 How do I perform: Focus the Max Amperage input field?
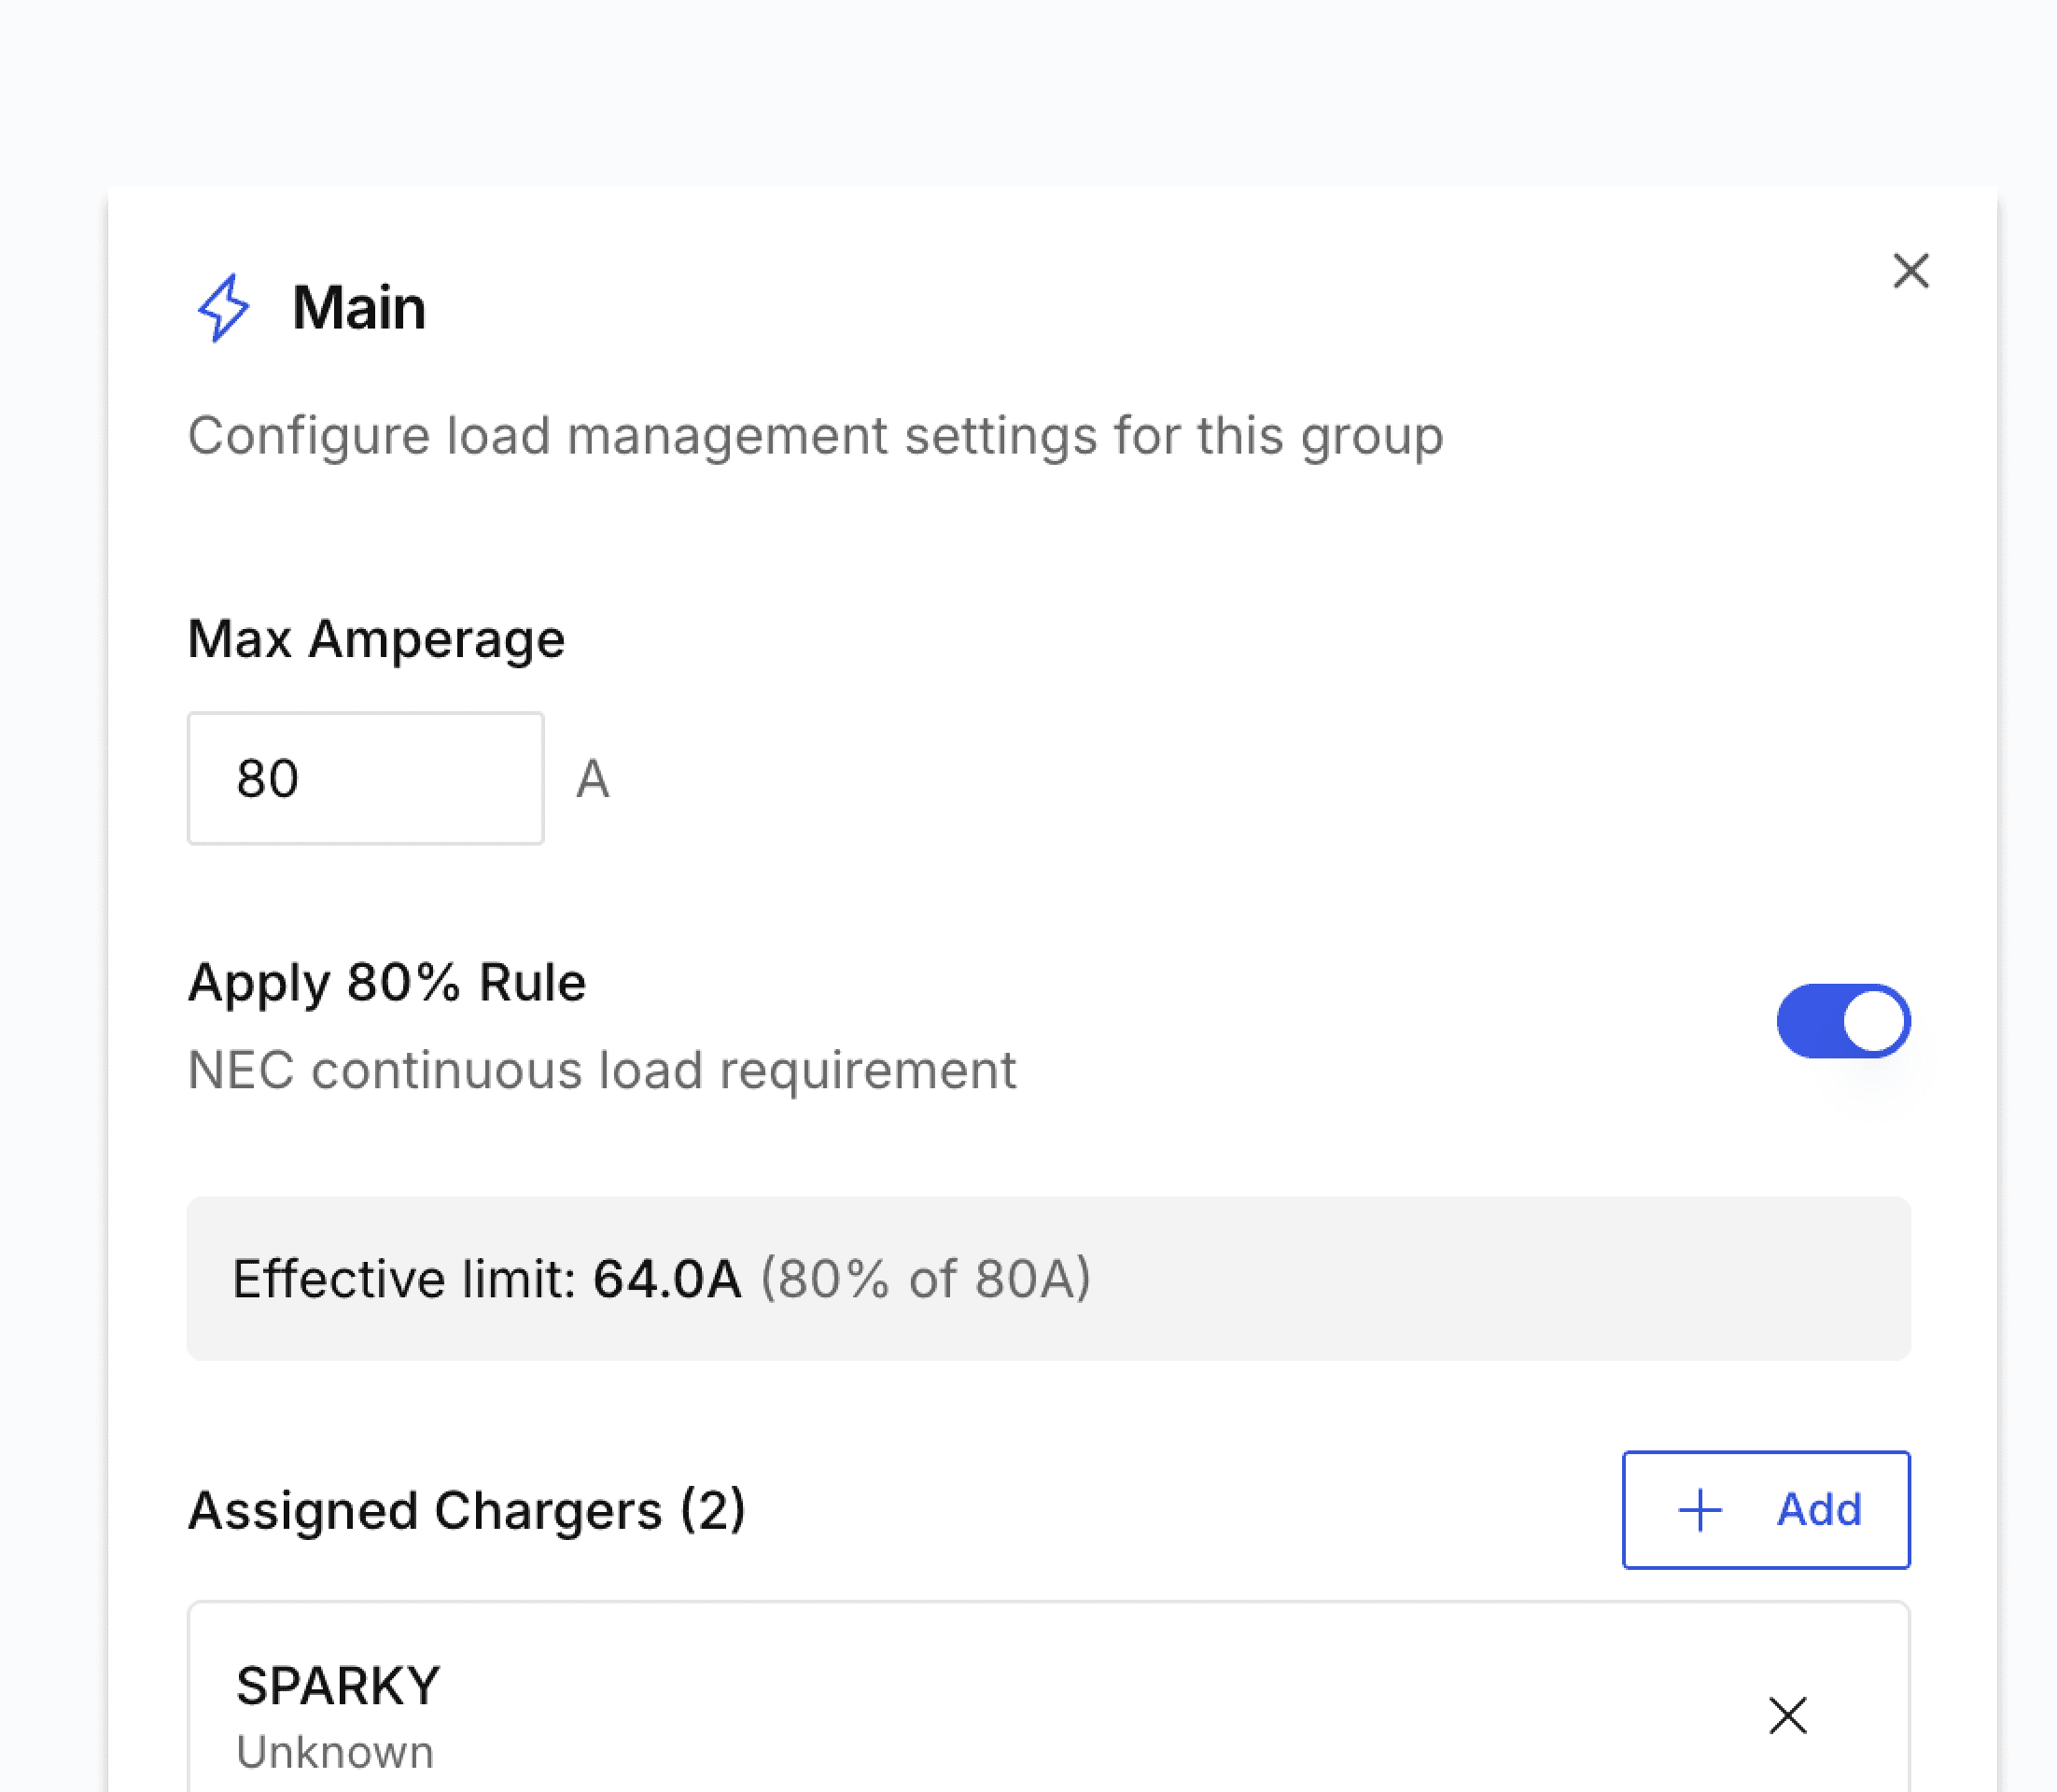365,778
